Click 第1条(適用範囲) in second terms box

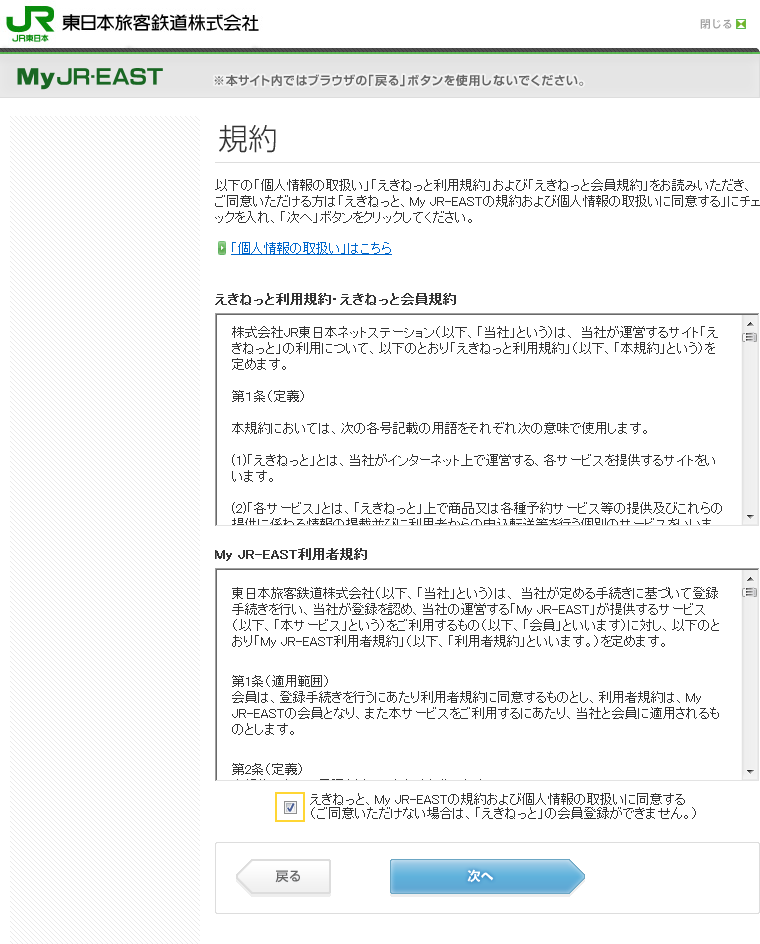(280, 681)
